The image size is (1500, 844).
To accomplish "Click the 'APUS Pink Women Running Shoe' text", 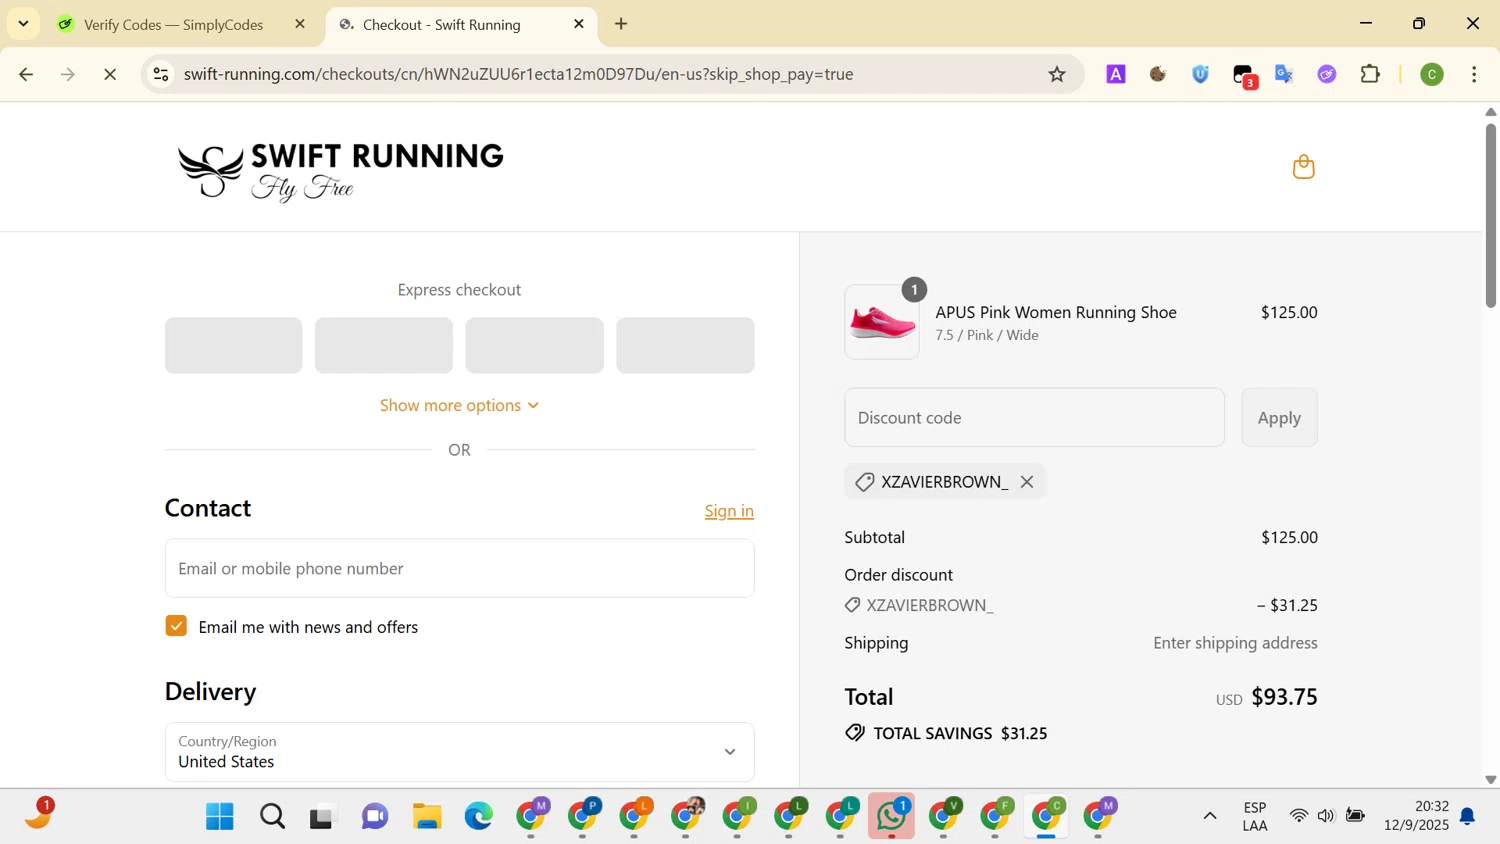I will click(x=1055, y=312).
